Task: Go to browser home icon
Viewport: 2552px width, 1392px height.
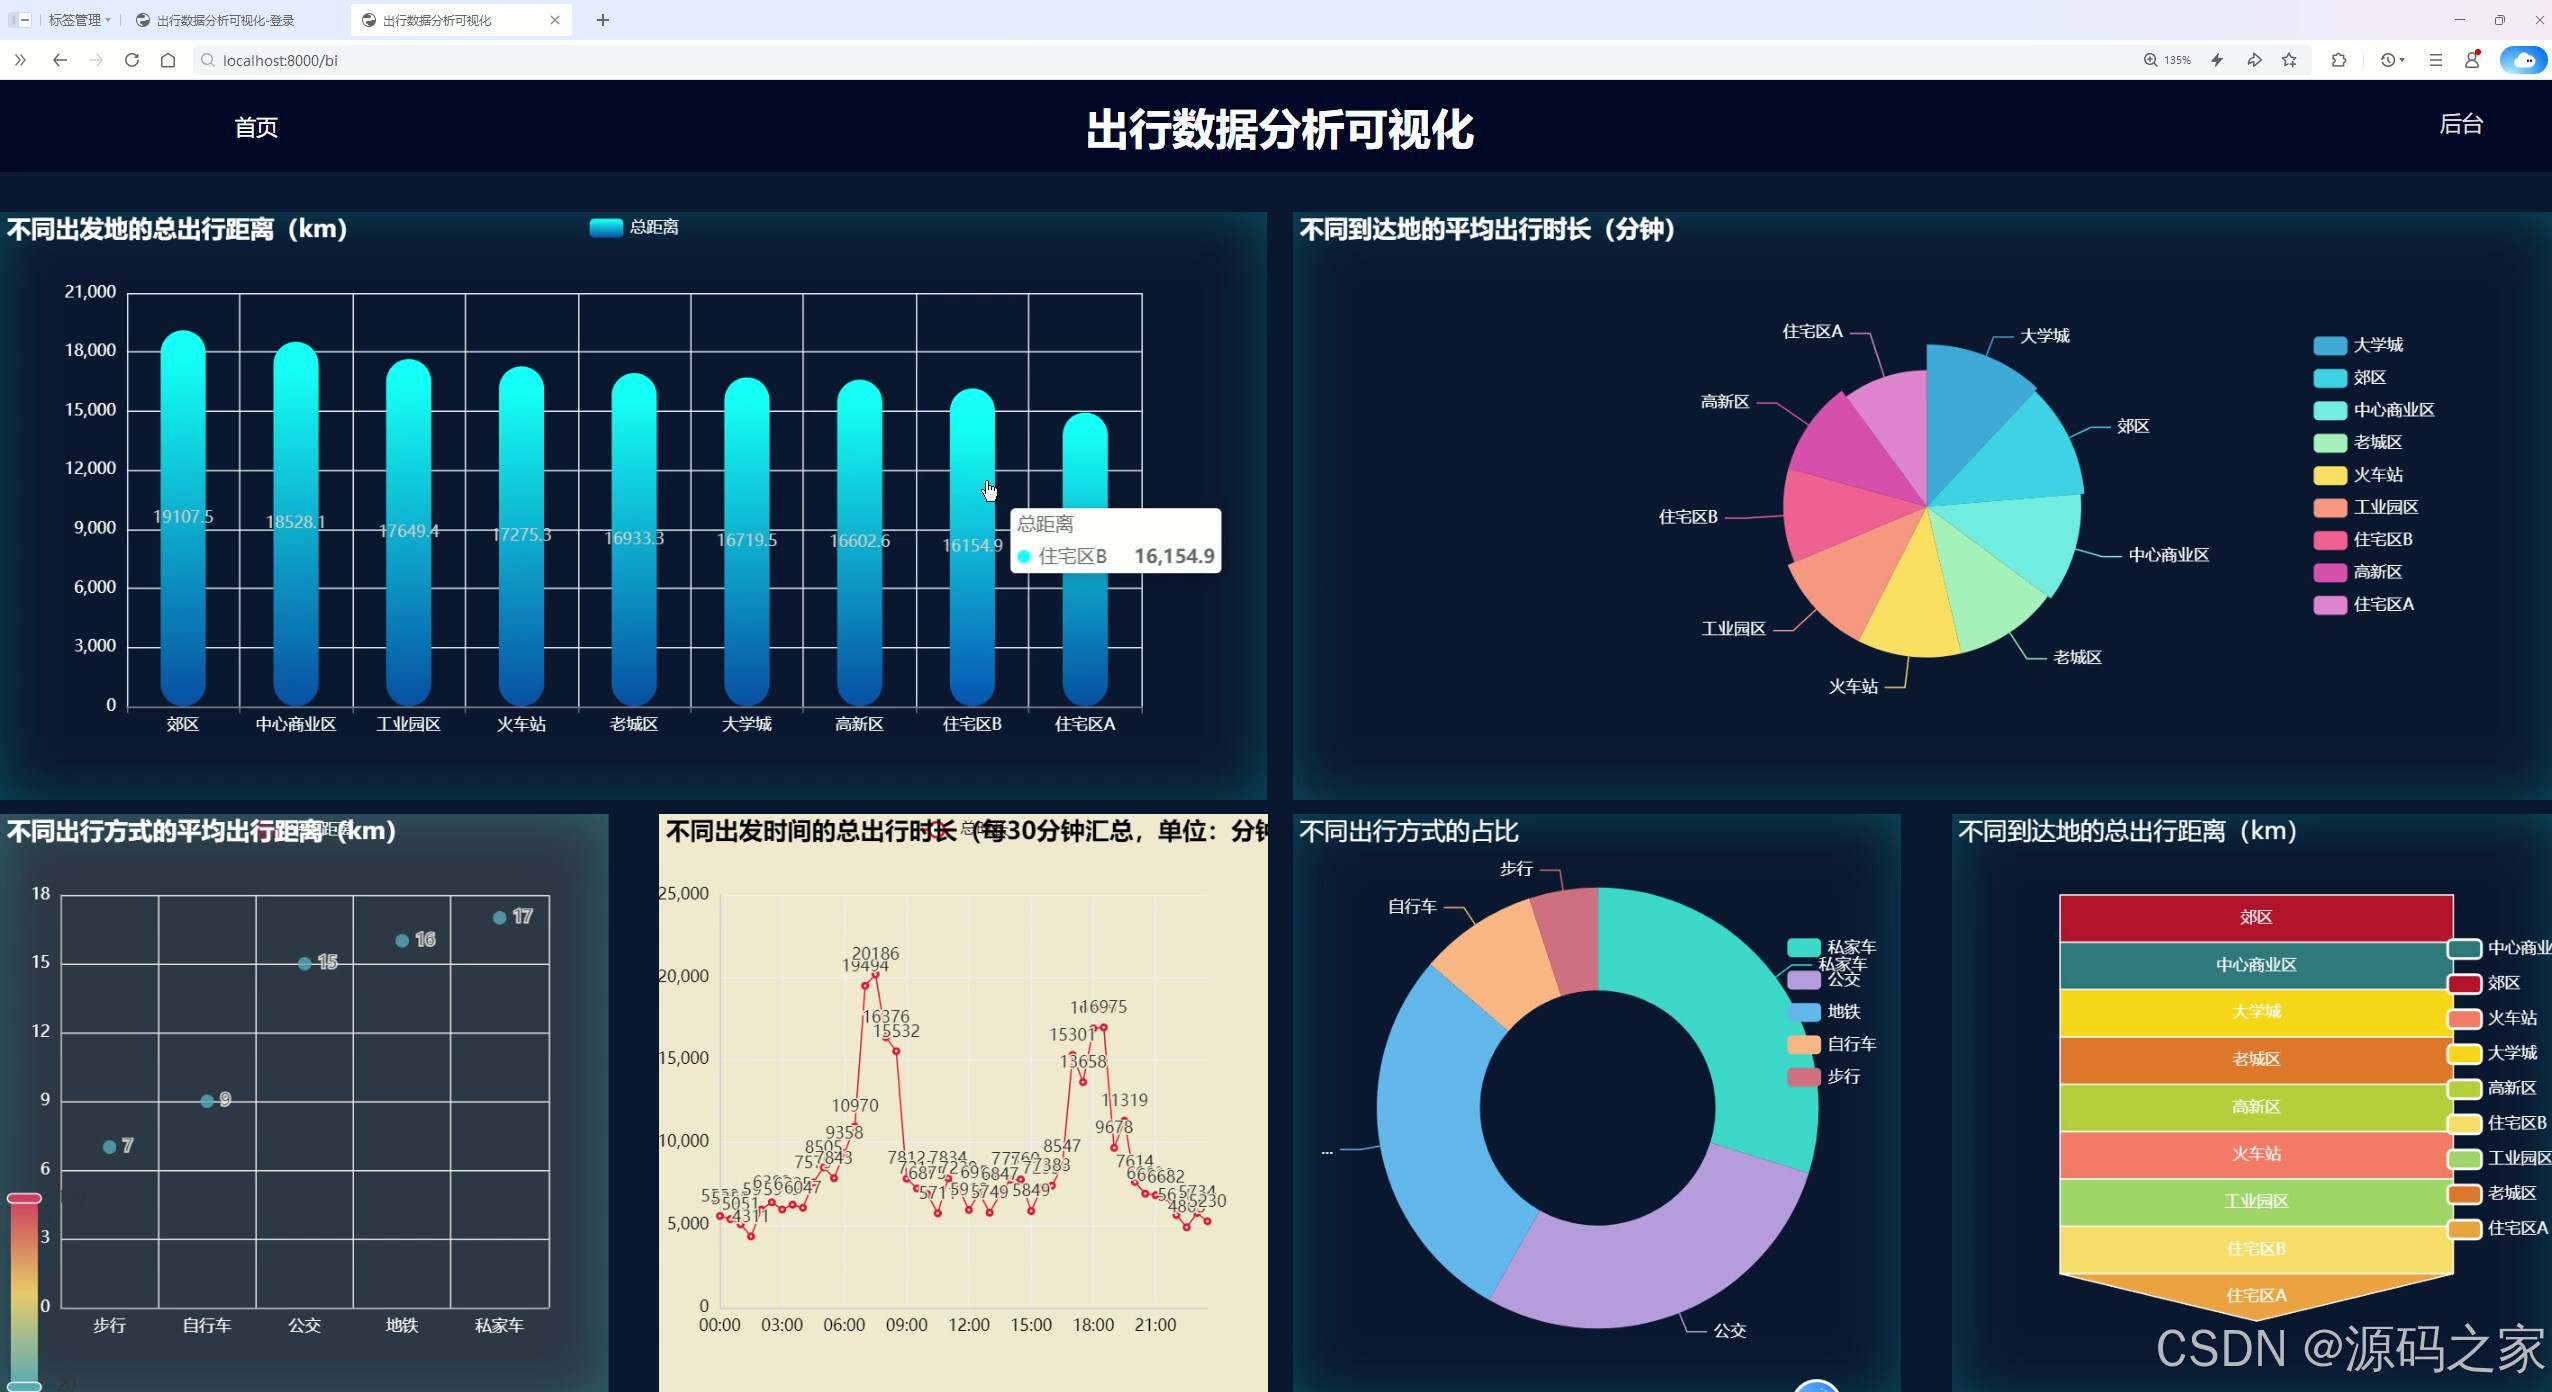Action: pyautogui.click(x=168, y=60)
